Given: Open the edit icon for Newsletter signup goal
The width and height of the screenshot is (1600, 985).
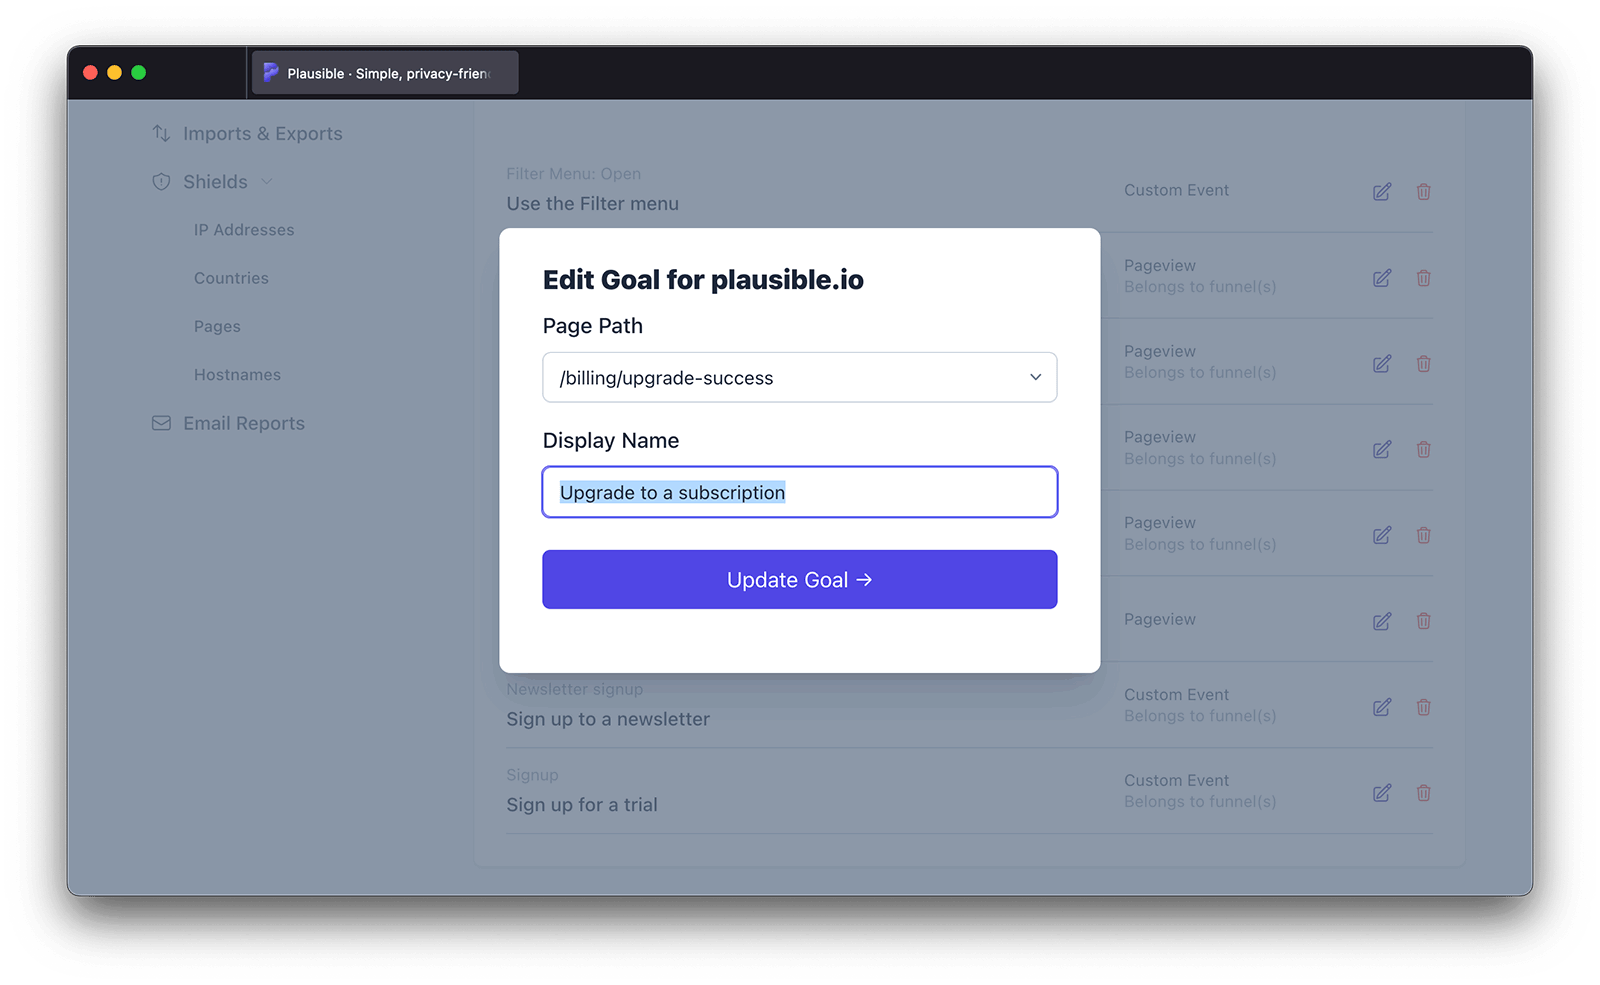Looking at the screenshot, I should point(1382,707).
